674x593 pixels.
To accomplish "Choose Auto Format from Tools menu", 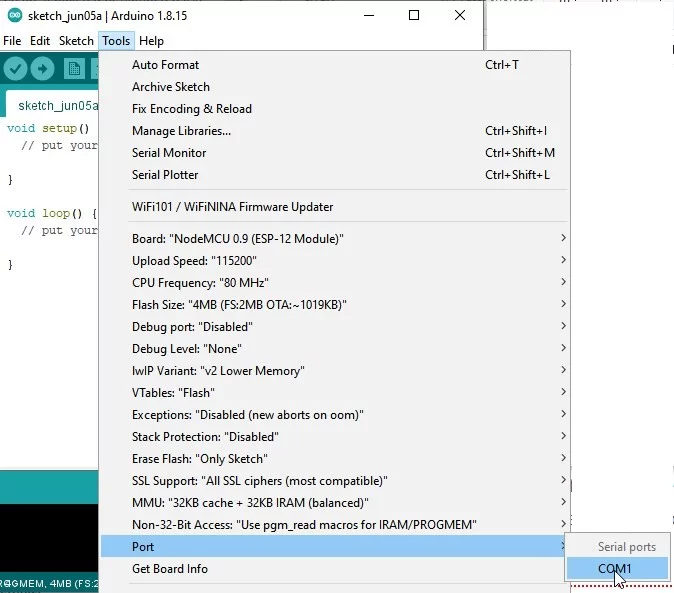I will (x=335, y=65).
